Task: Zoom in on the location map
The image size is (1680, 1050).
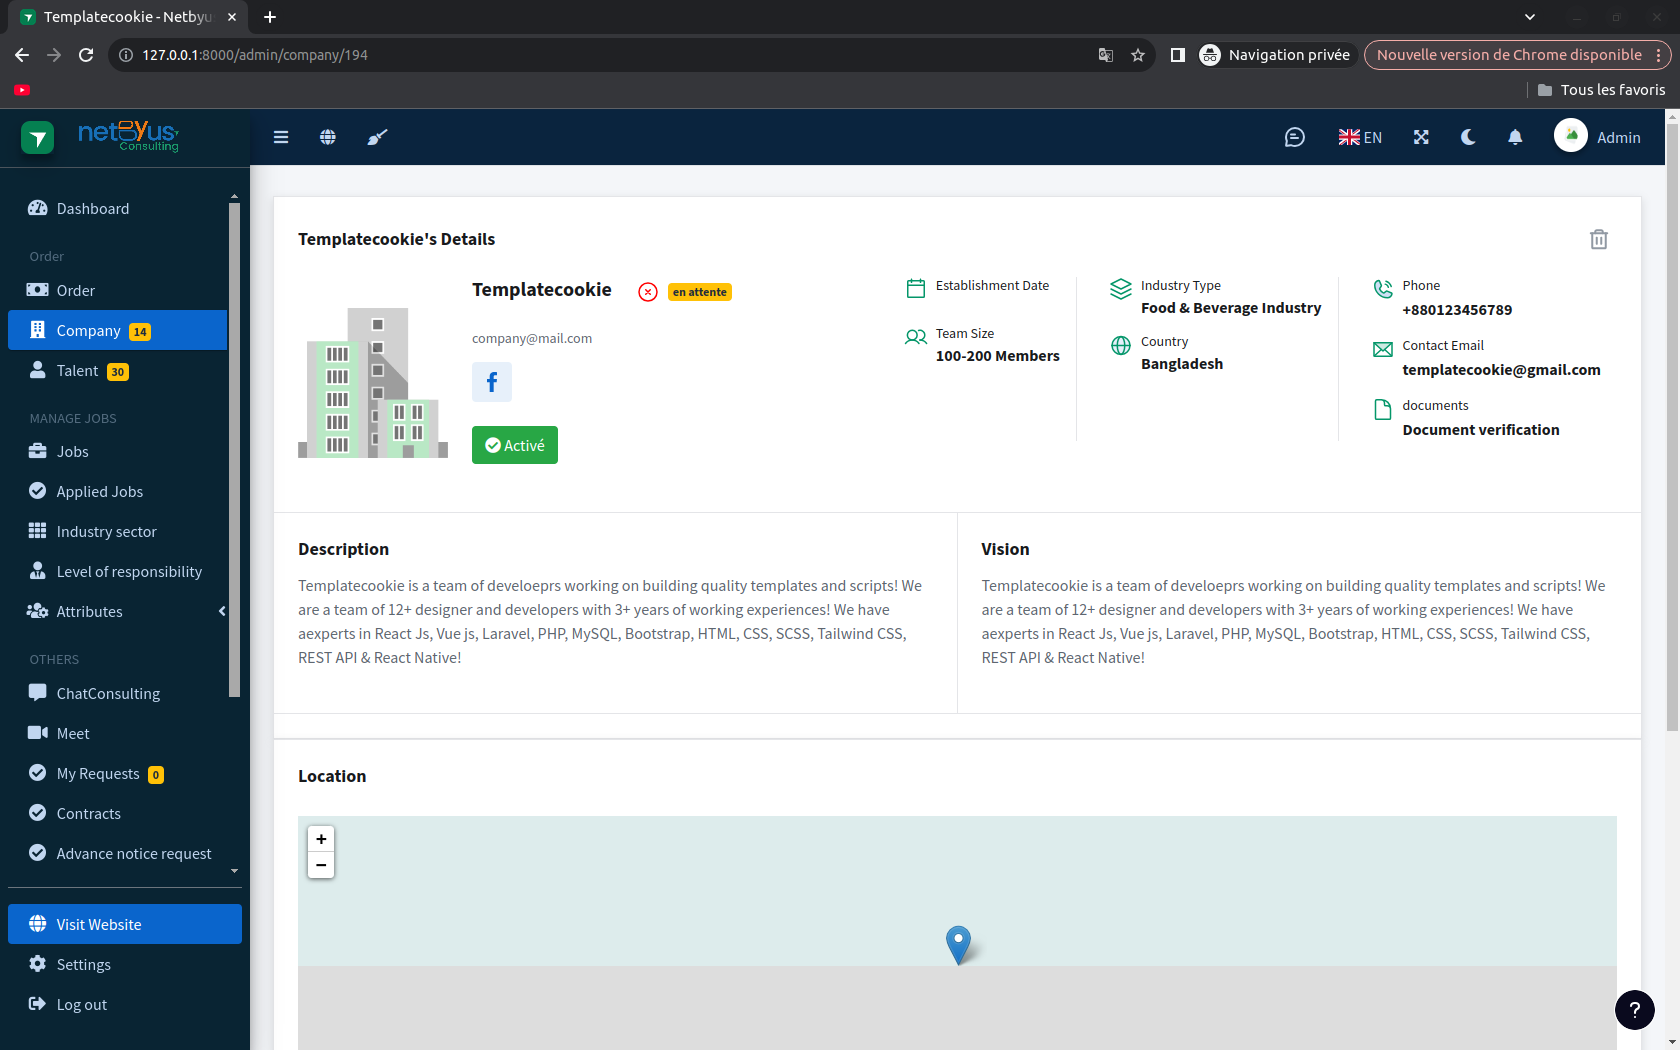Action: 321,839
